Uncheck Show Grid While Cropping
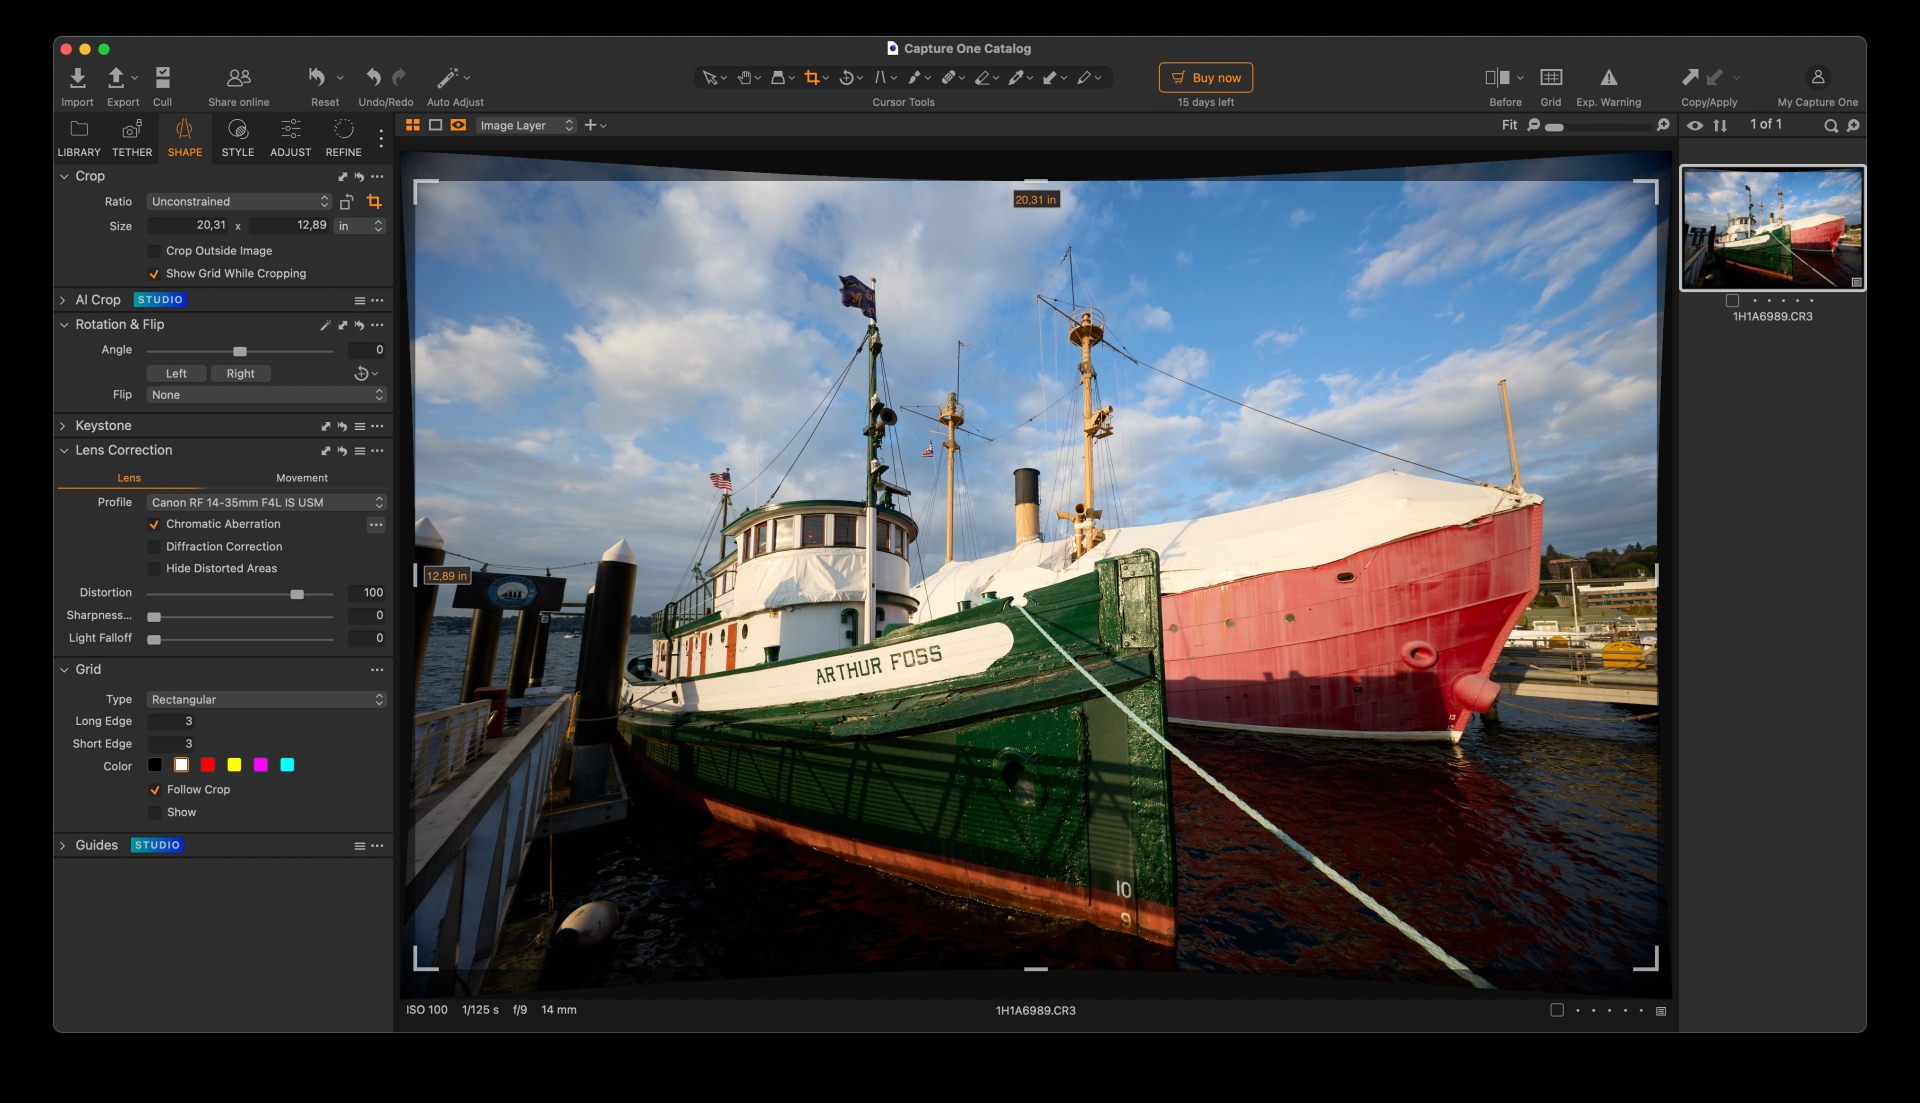This screenshot has width=1920, height=1103. [154, 274]
